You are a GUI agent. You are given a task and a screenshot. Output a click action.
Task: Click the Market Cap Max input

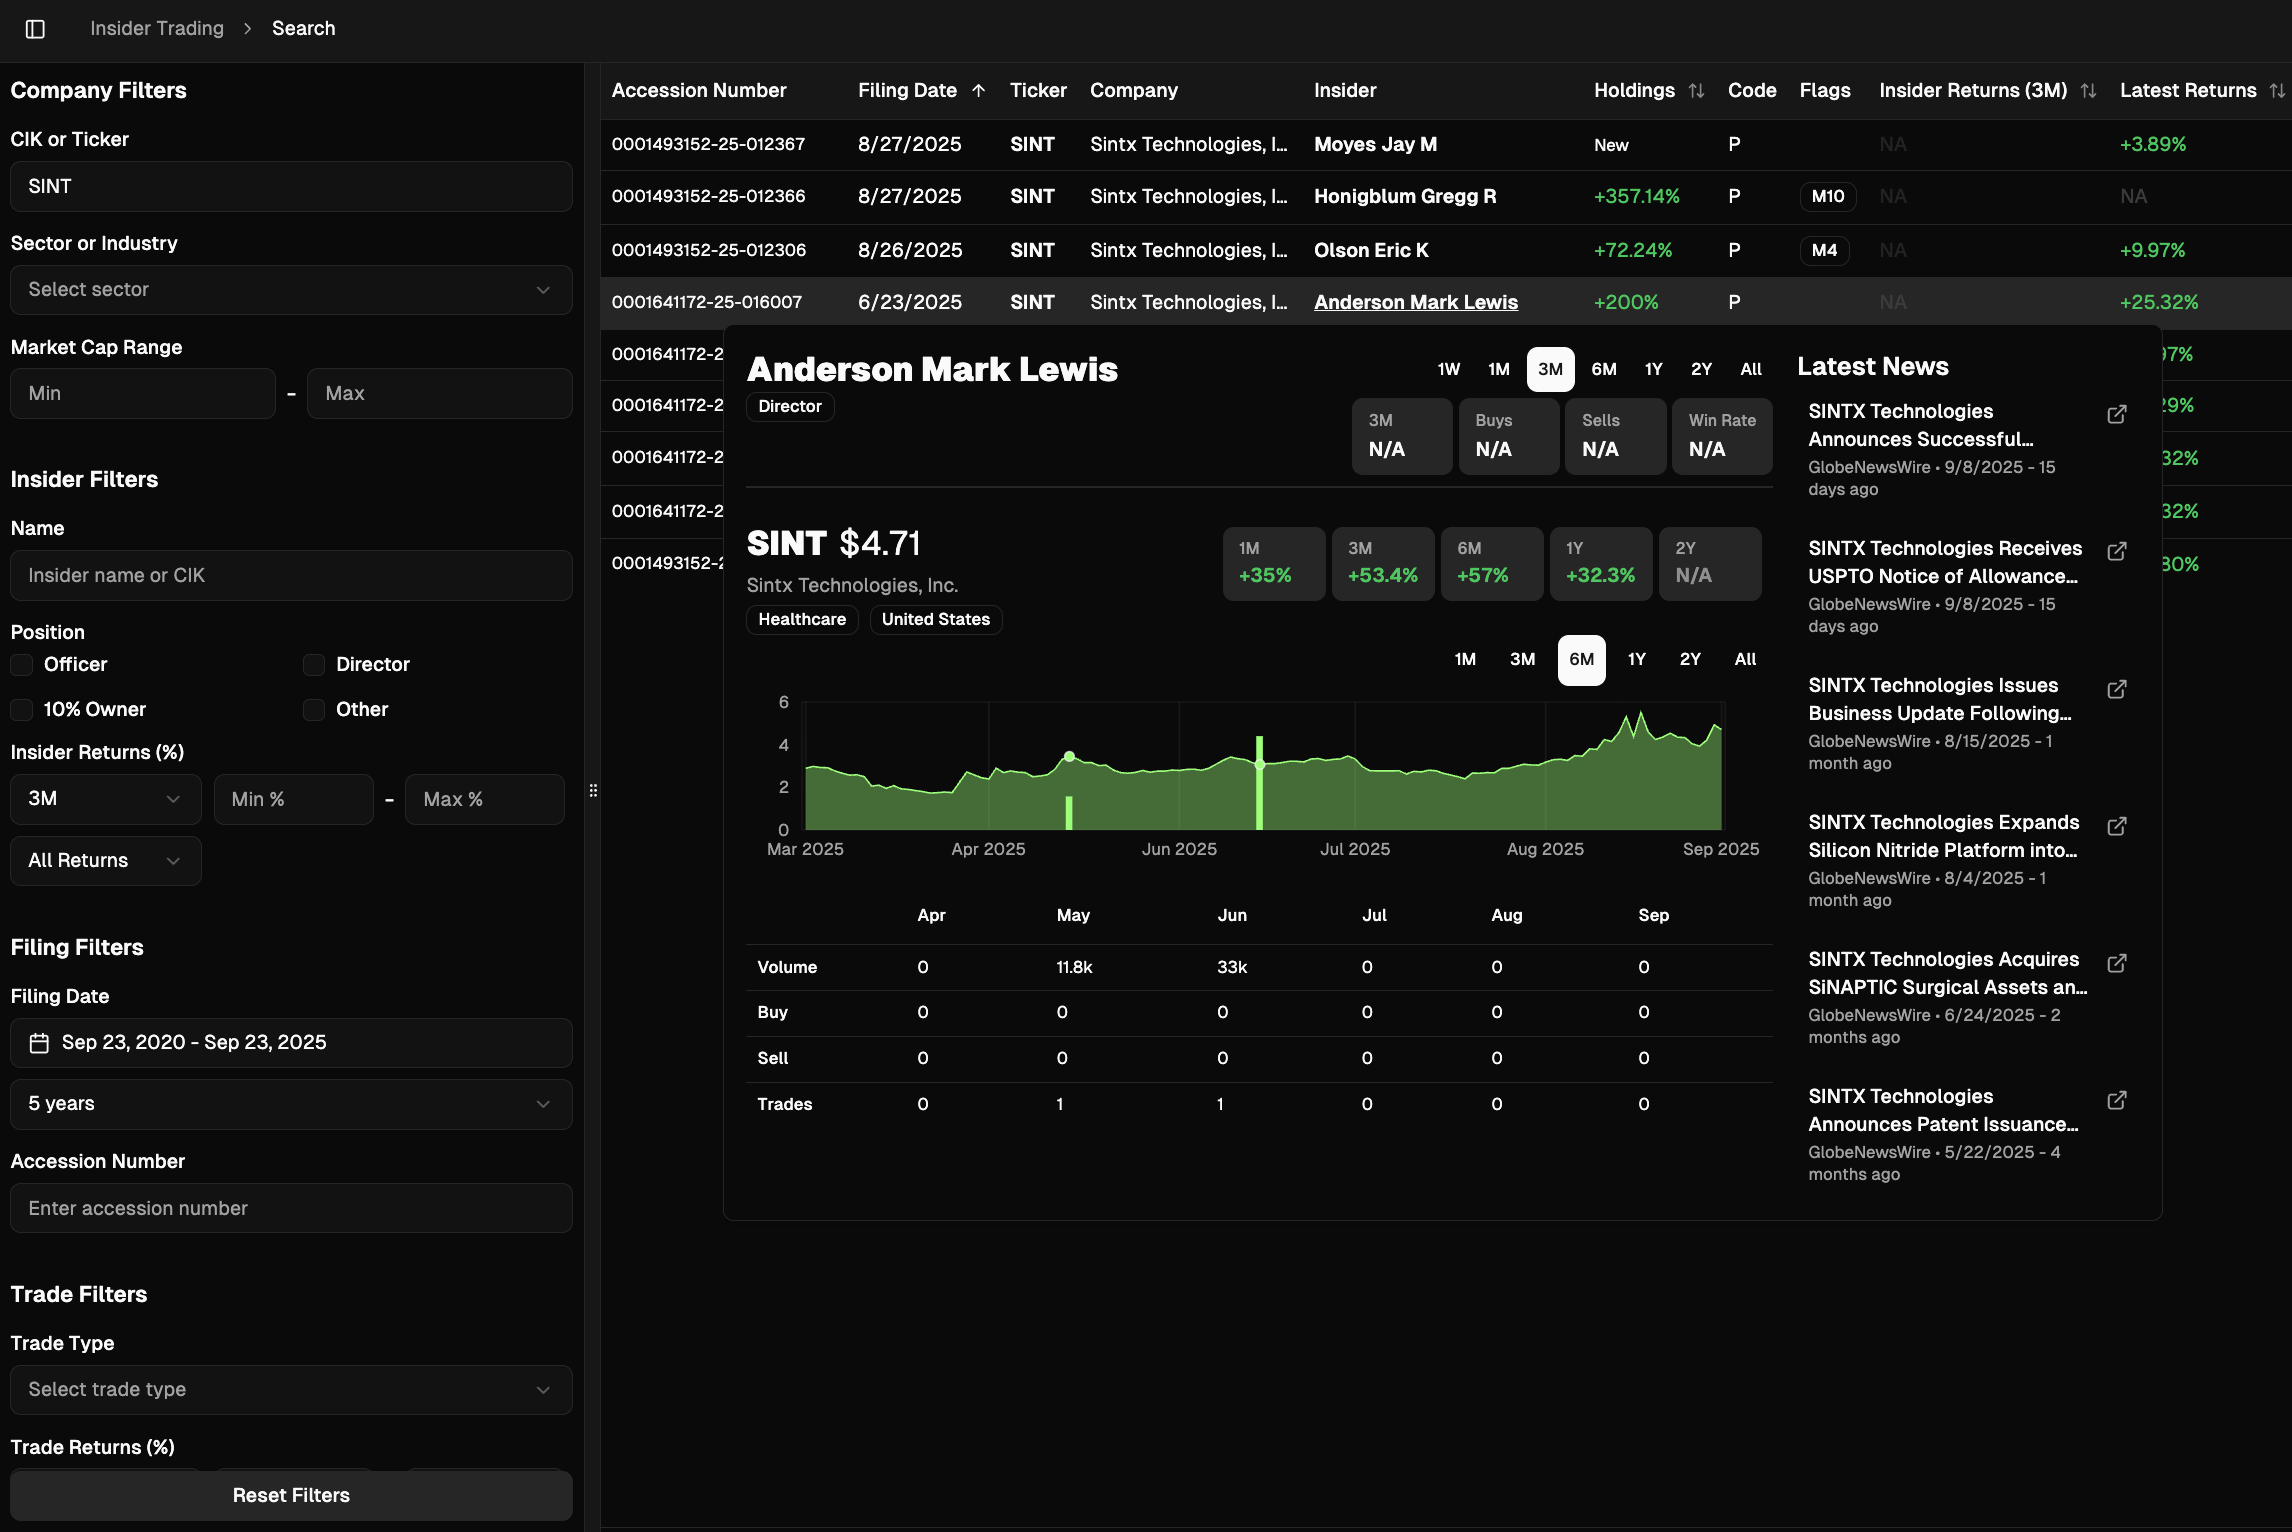point(440,394)
